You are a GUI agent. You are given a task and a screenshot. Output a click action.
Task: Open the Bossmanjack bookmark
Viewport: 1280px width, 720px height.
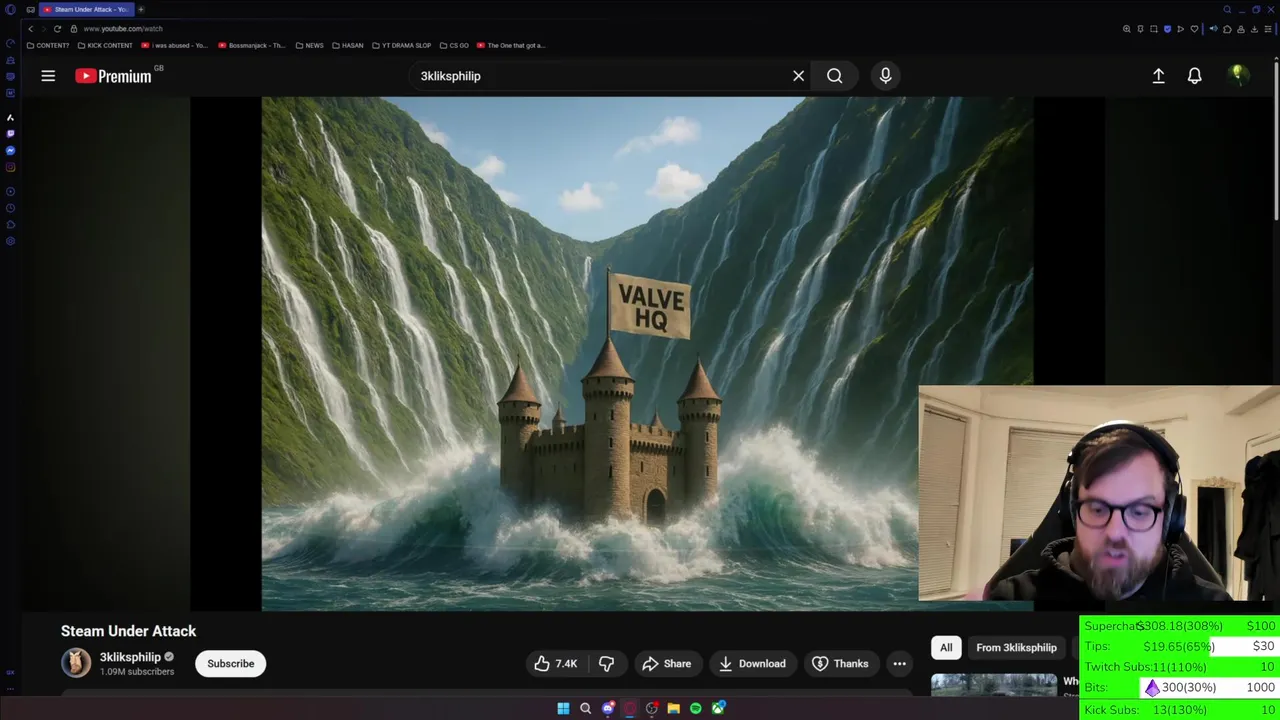[251, 45]
